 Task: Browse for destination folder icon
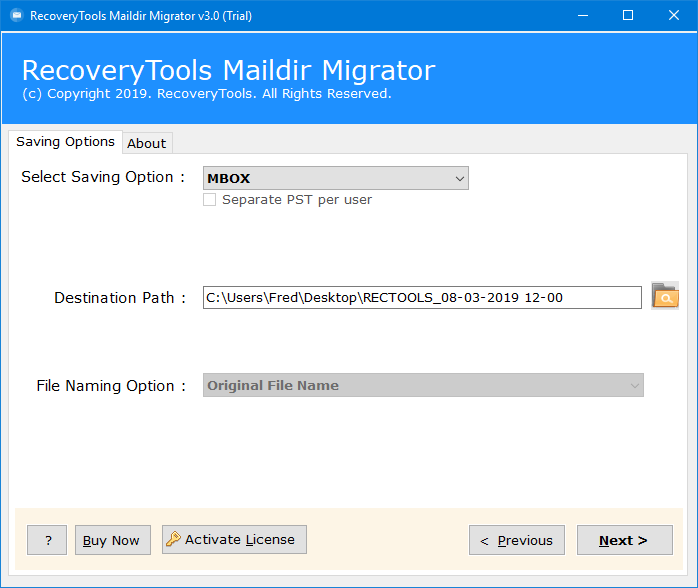pos(665,296)
